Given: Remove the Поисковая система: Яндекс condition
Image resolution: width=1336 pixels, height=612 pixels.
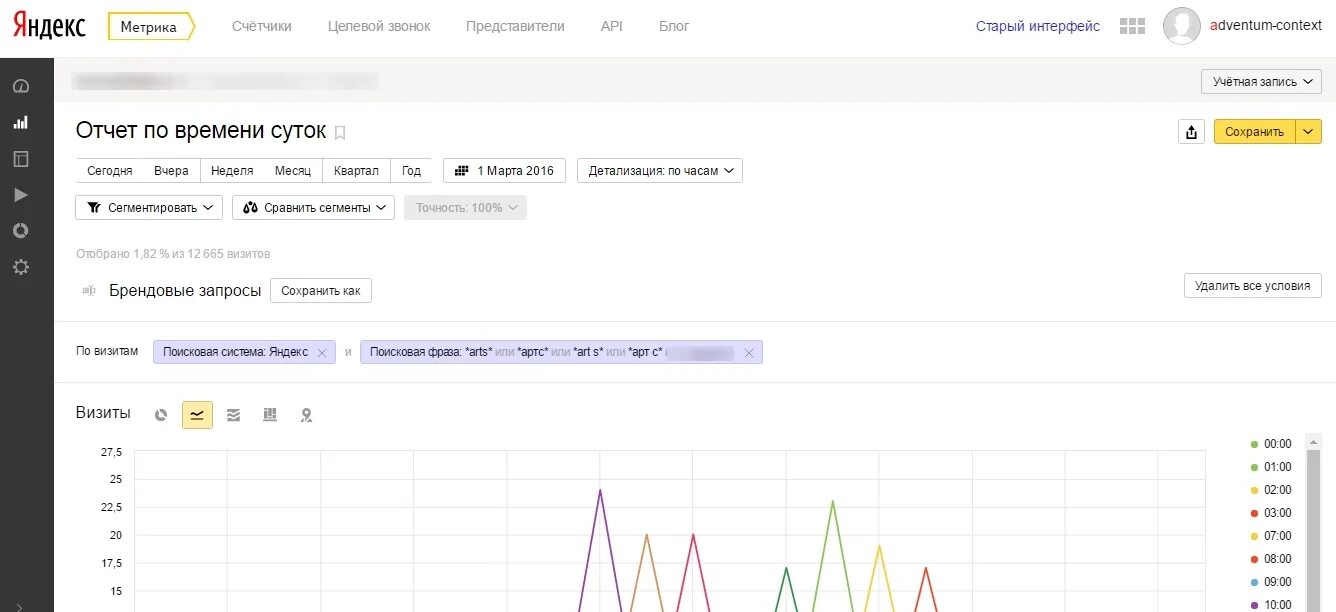Looking at the screenshot, I should coord(322,353).
